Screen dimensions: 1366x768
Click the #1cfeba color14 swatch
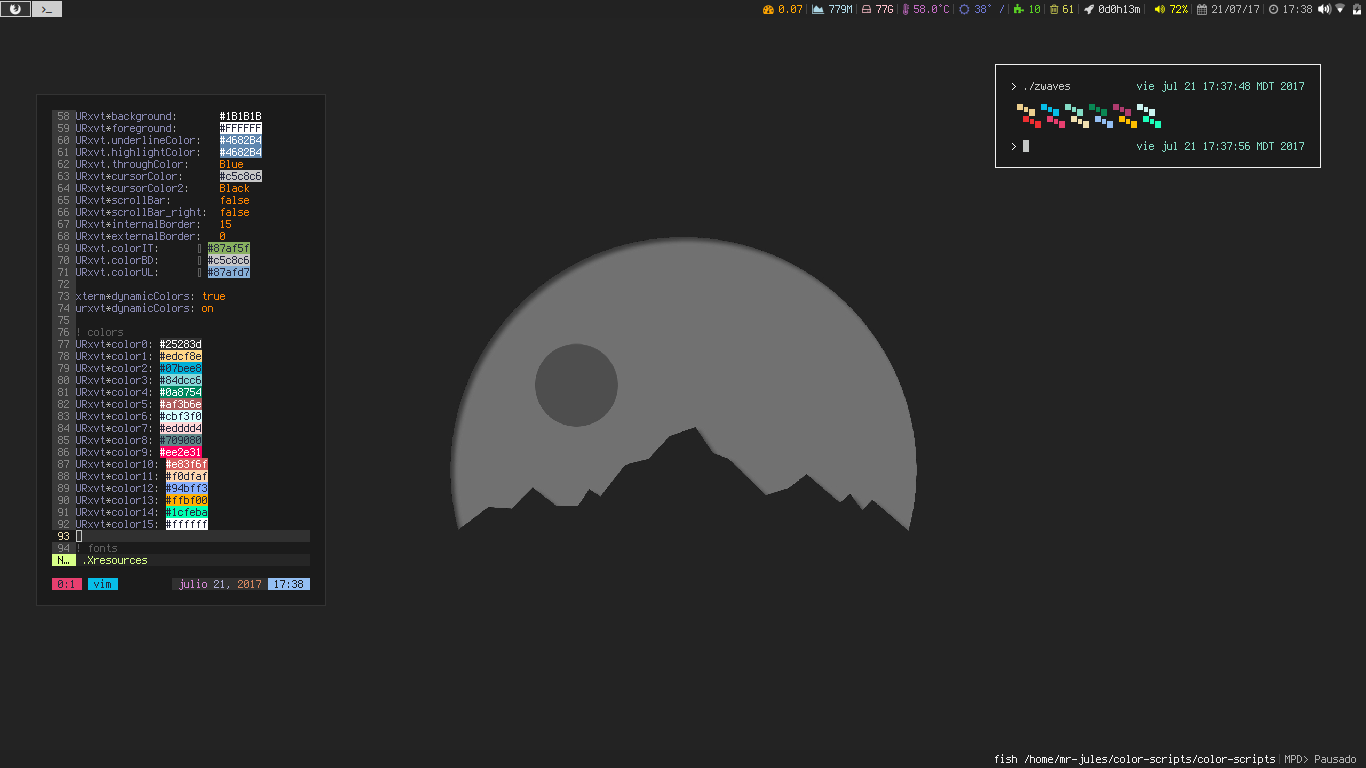[x=187, y=513]
